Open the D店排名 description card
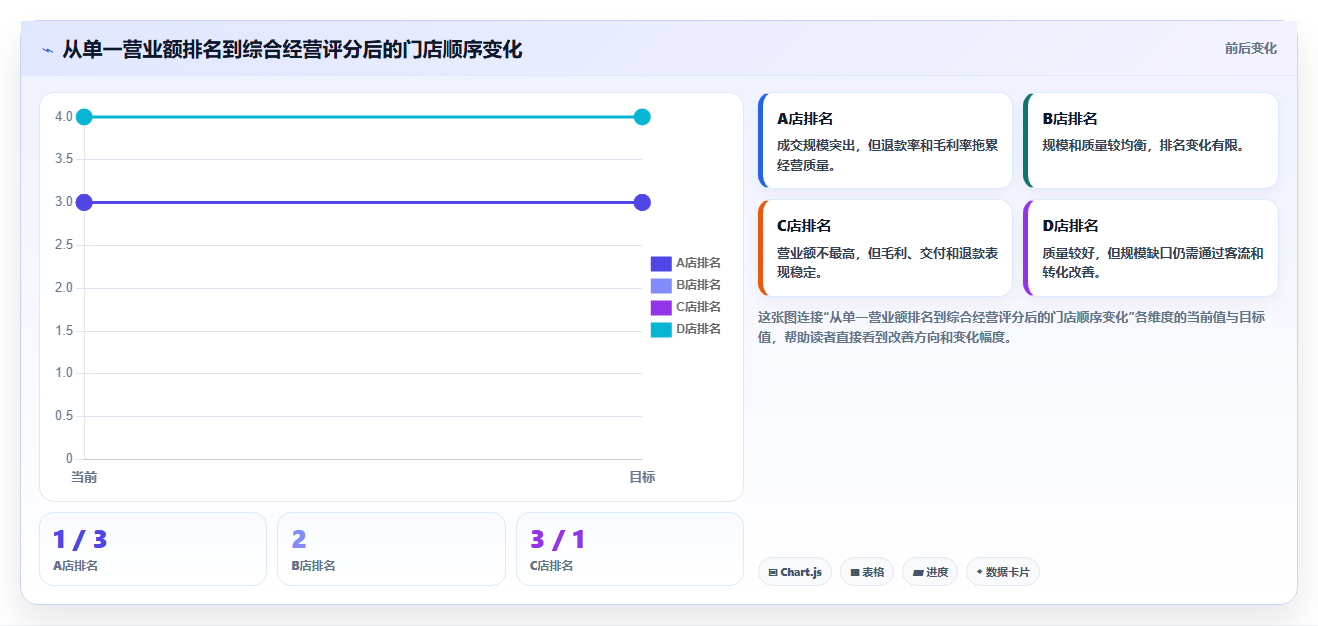The height and width of the screenshot is (626, 1318). (x=1151, y=248)
